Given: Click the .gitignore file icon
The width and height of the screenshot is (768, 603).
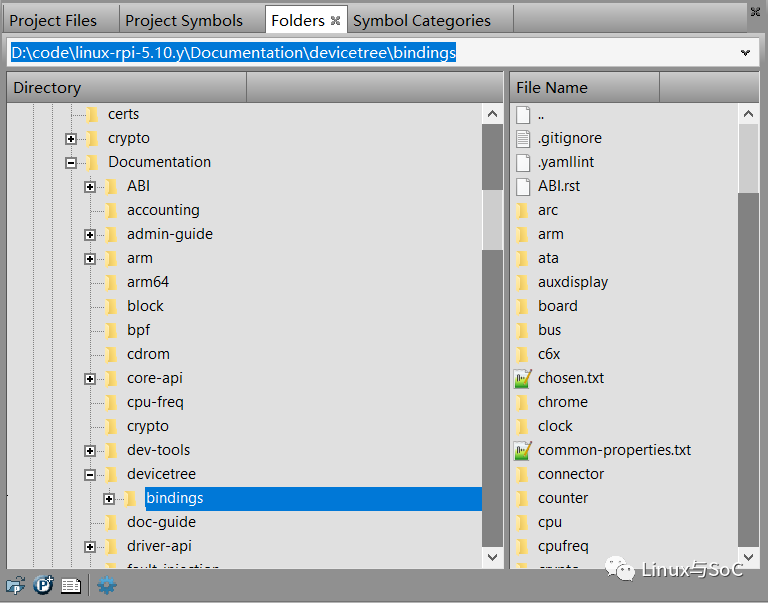Looking at the screenshot, I should click(x=523, y=139).
